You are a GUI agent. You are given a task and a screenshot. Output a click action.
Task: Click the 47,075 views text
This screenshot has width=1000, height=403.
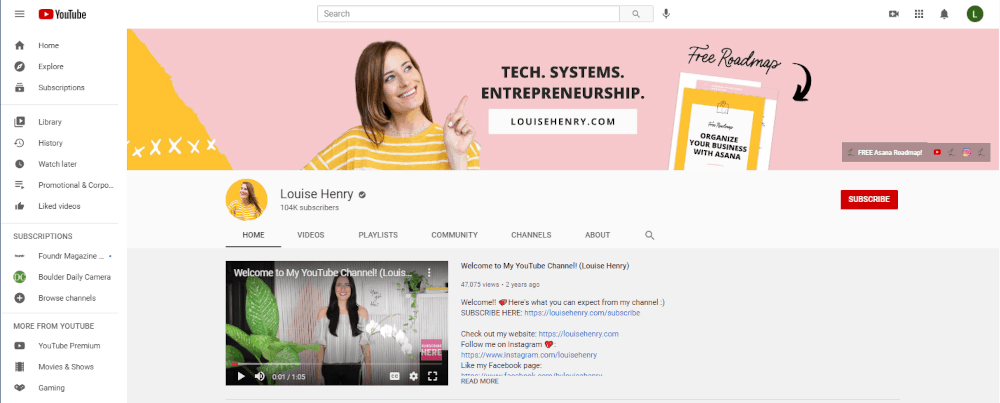[480, 284]
